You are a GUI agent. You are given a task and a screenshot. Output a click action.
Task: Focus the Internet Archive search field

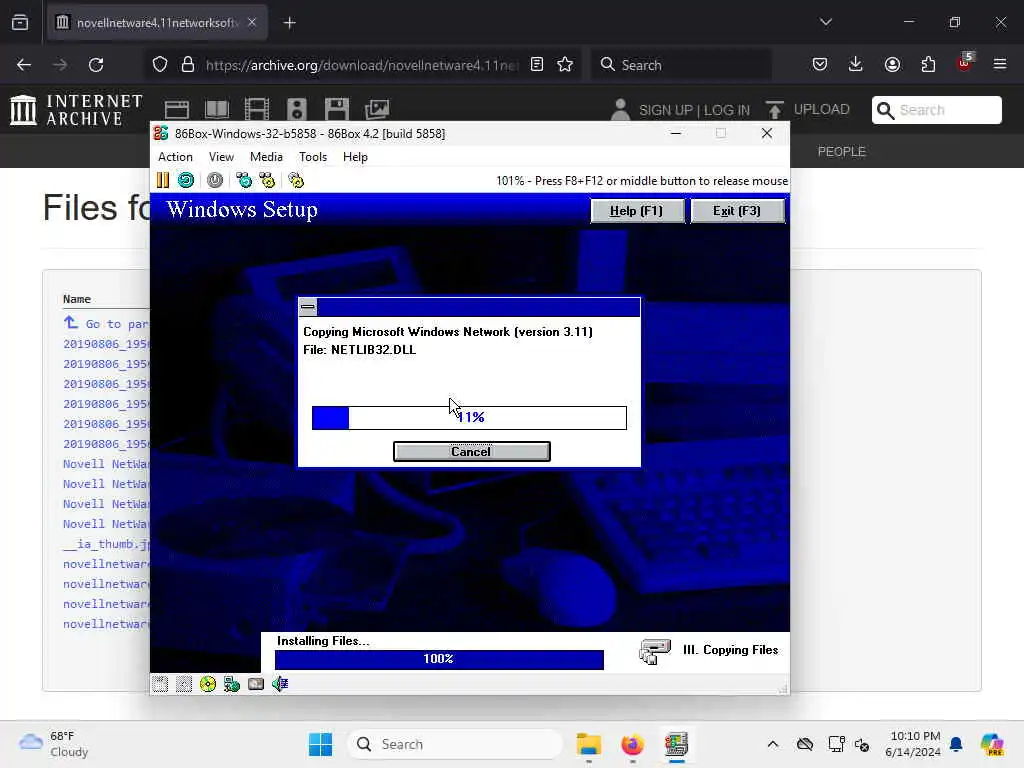point(936,110)
